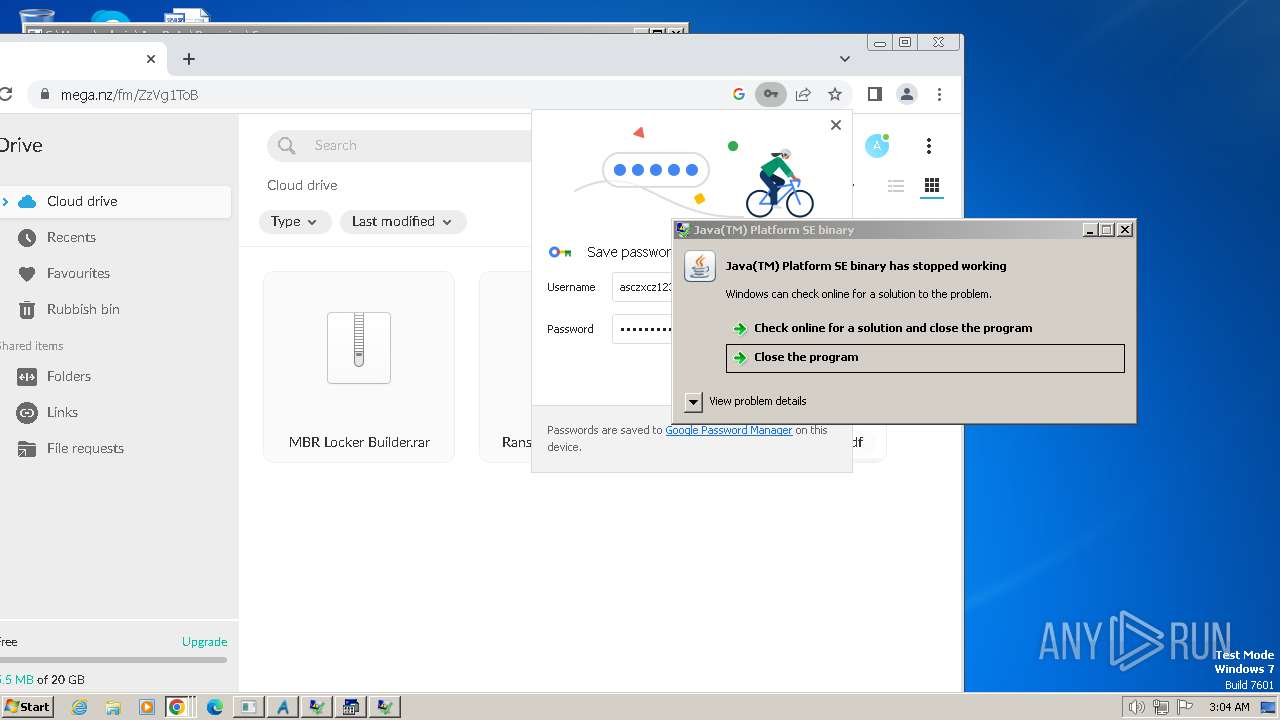The width and height of the screenshot is (1280, 720).
Task: Click the Action Center flag tray icon
Action: click(x=1186, y=707)
